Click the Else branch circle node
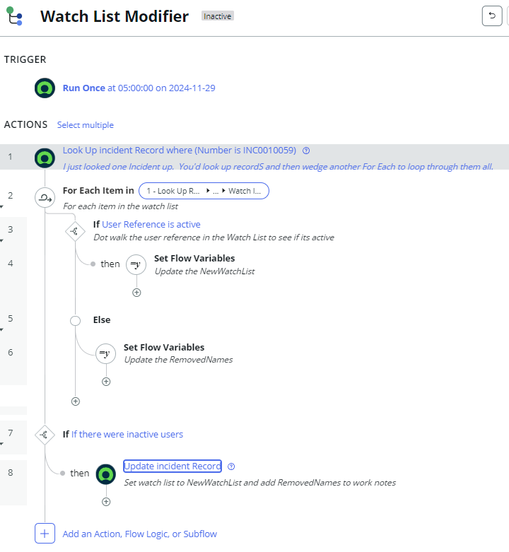The height and width of the screenshot is (552, 509). 75,321
